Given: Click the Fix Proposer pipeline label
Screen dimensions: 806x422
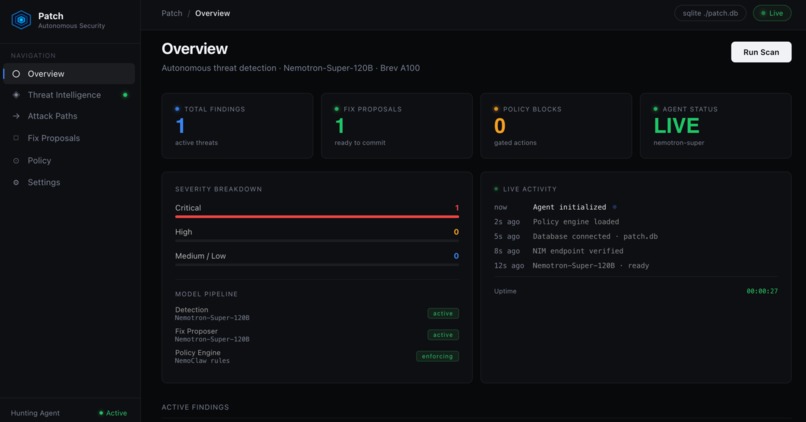Looking at the screenshot, I should tap(196, 332).
